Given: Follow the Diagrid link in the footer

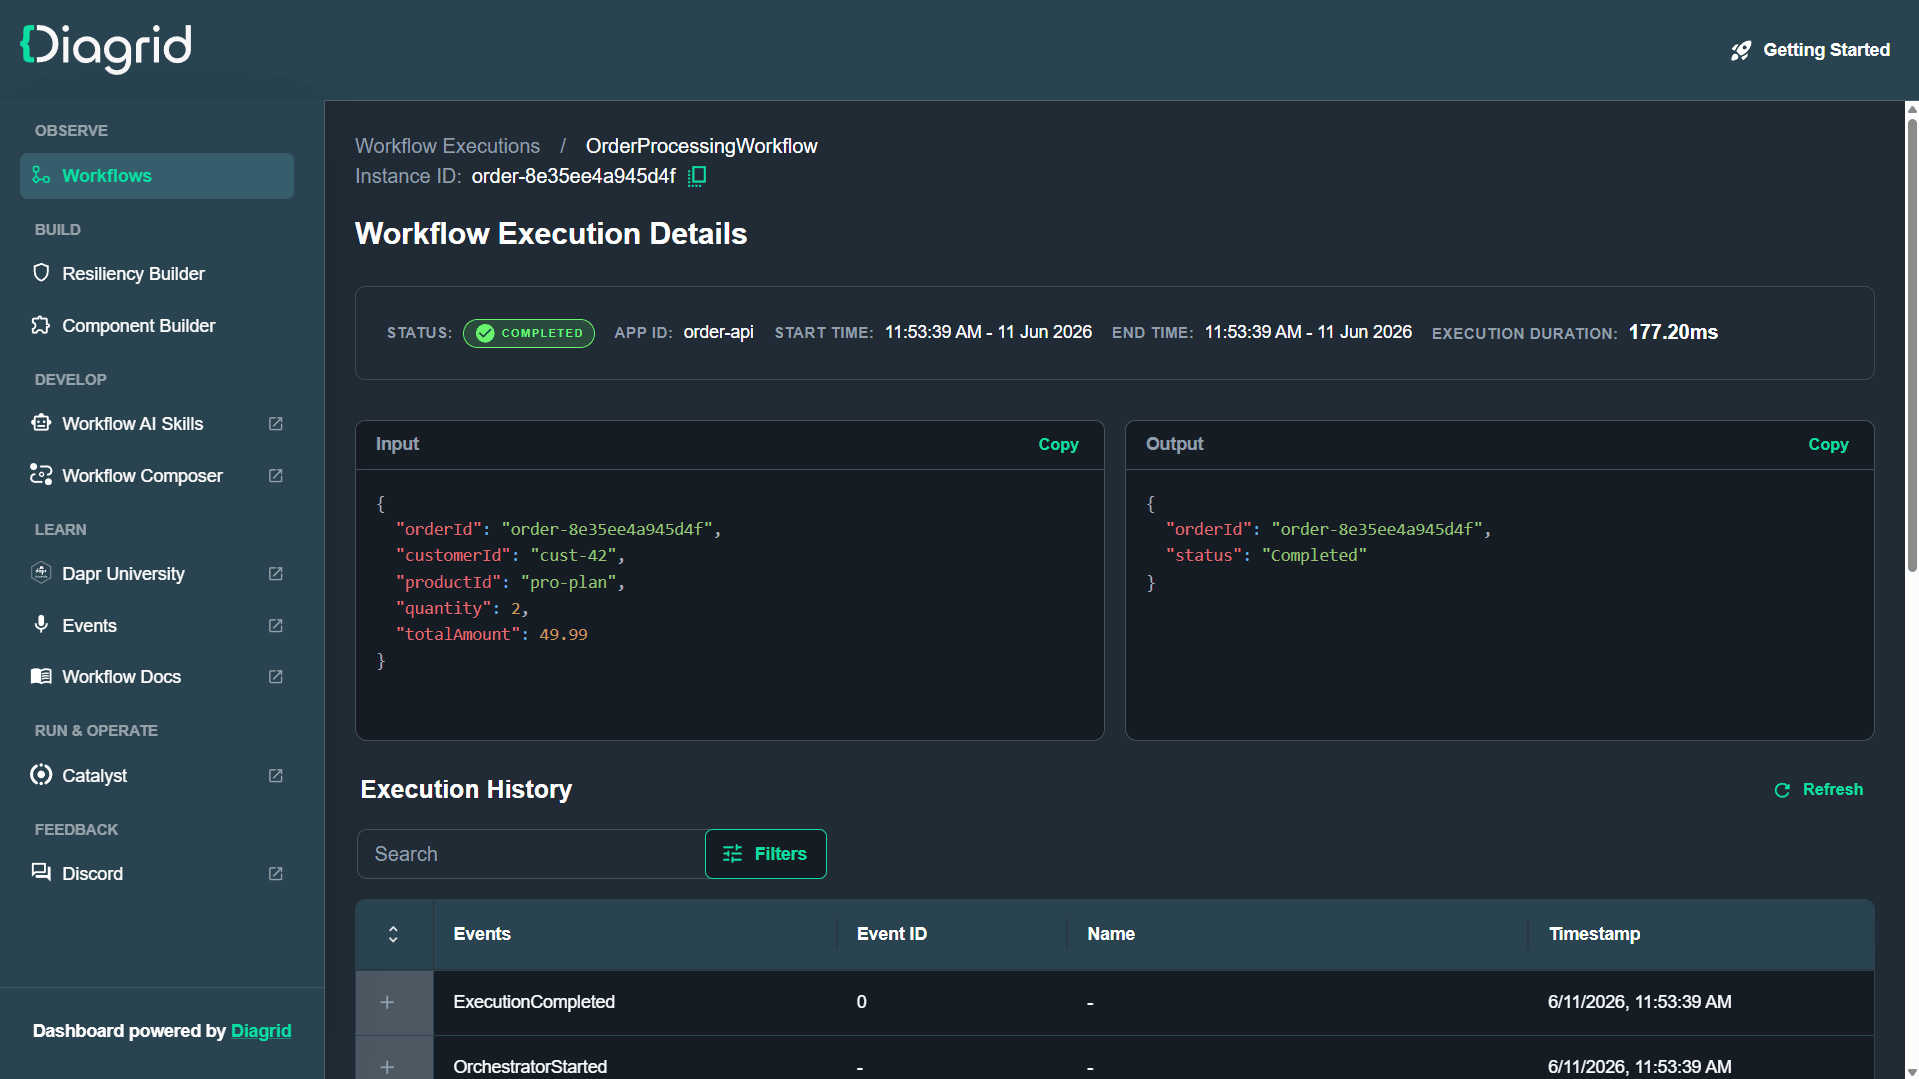Looking at the screenshot, I should point(261,1031).
